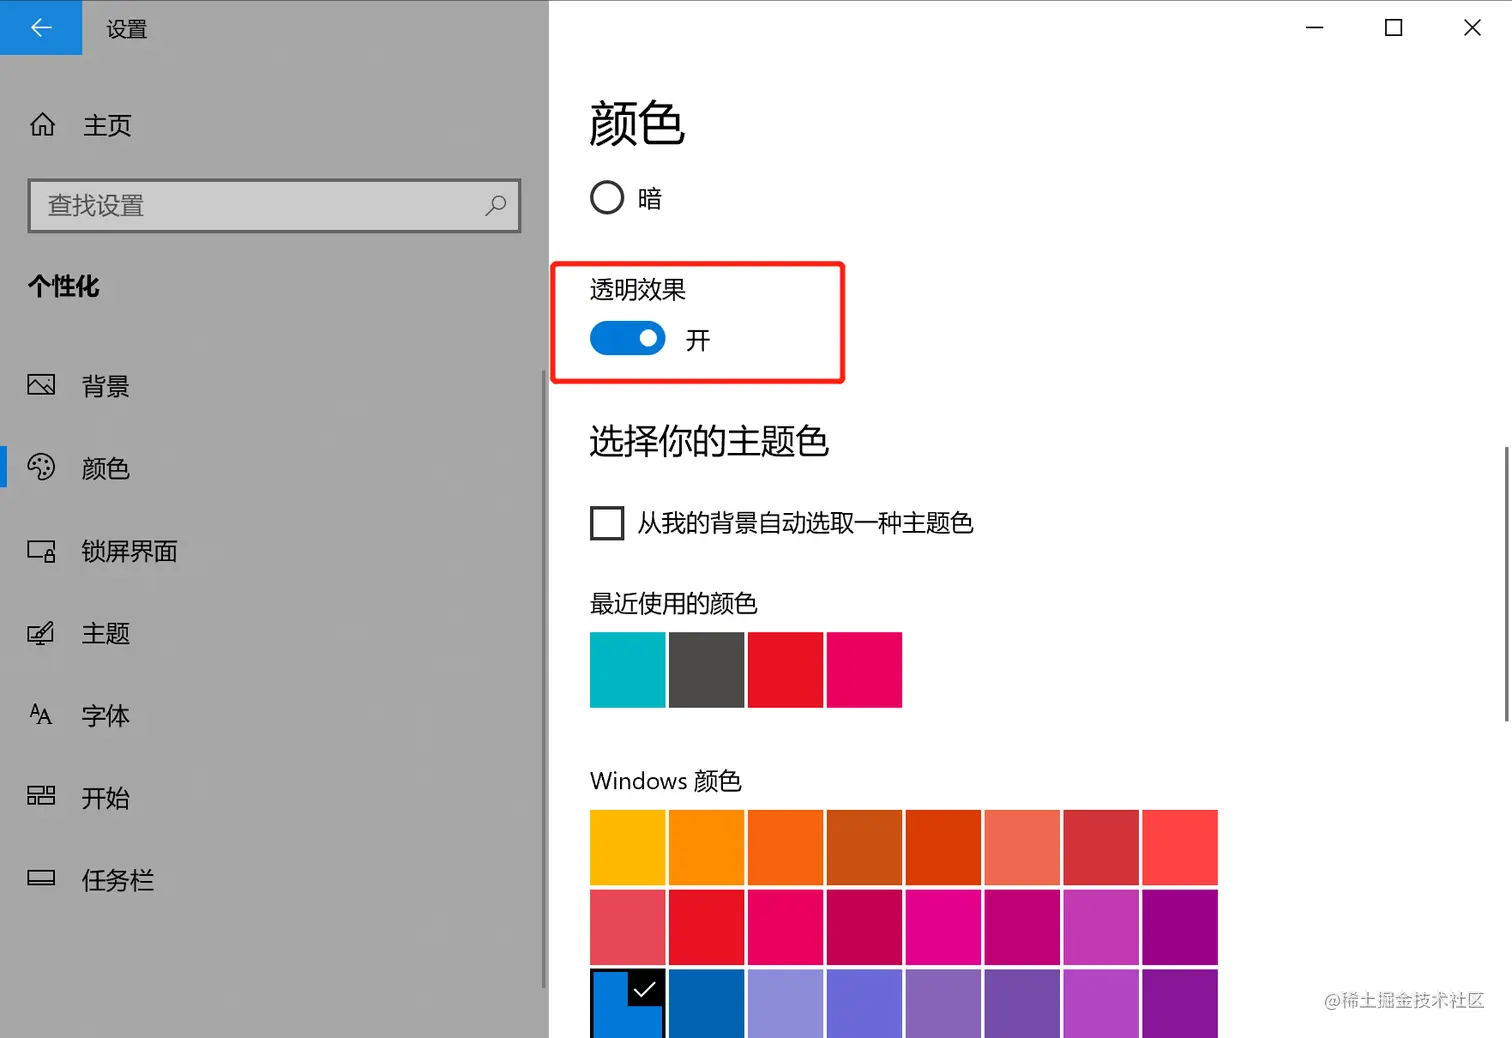
Task: Click the right-side vertical scrollbar
Action: pyautogui.click(x=1506, y=584)
